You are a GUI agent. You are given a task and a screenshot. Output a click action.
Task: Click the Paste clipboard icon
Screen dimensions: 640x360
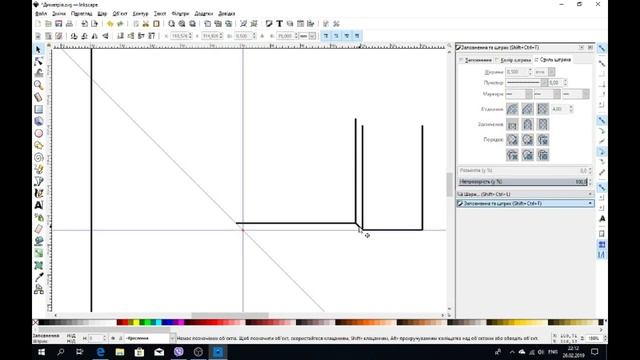tap(156, 24)
